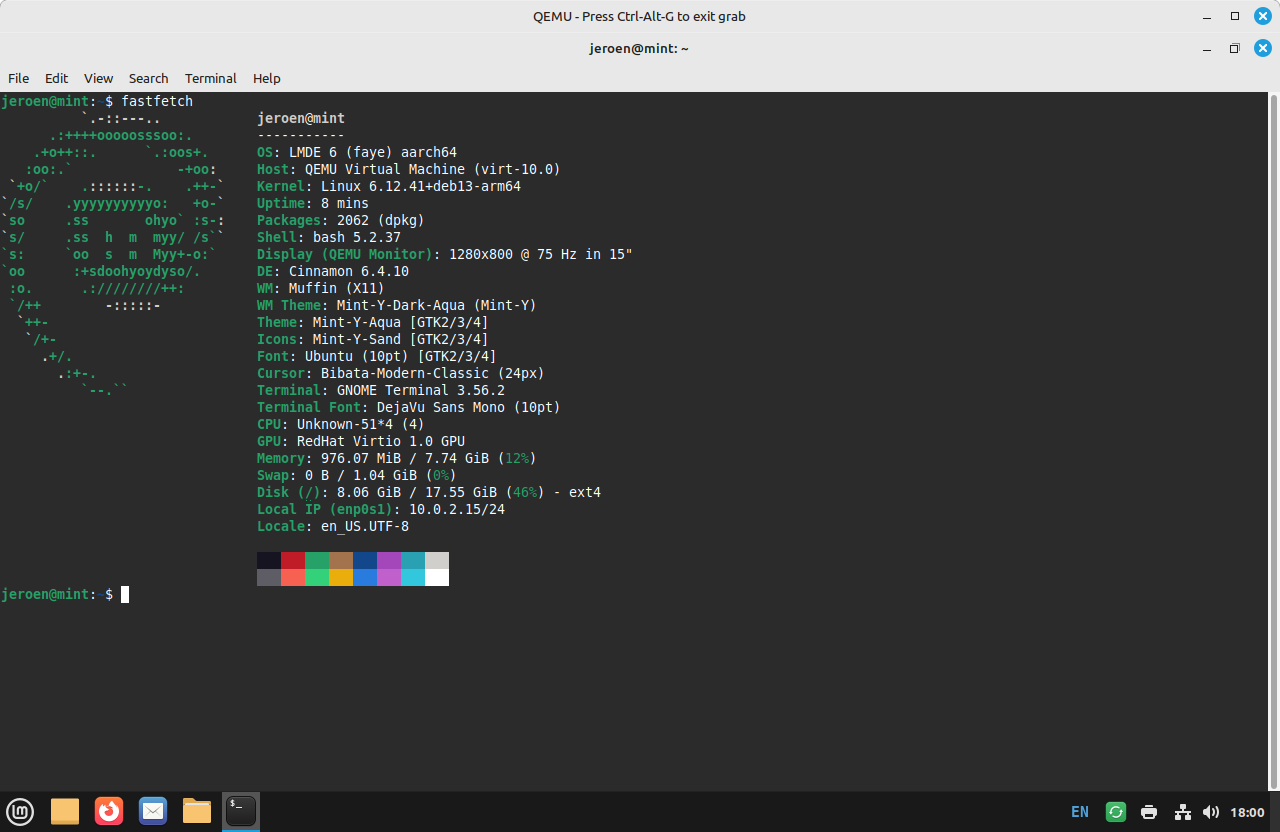Restore the terminal window size
Viewport: 1280px width, 832px height.
(1235, 48)
